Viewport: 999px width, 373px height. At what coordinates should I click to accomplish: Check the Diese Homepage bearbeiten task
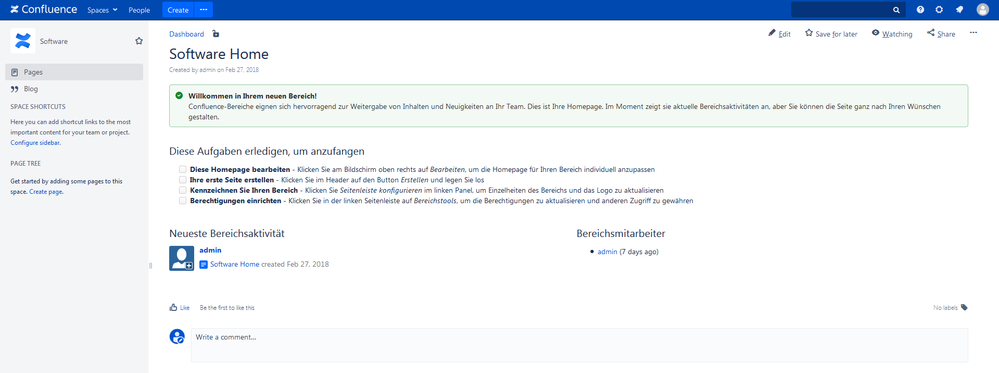click(183, 170)
